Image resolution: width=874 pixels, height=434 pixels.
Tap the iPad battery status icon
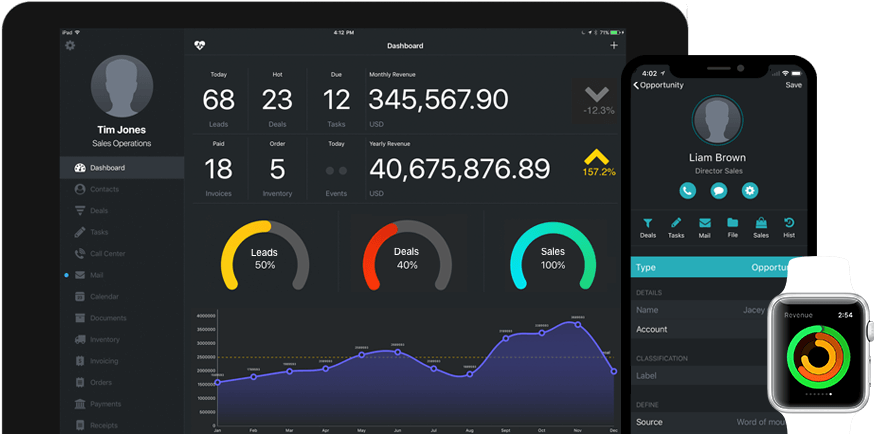point(616,33)
